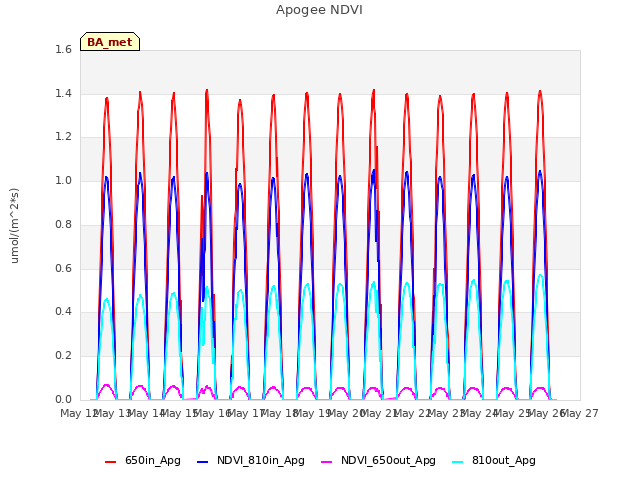Click the 0.8 y-axis tick label
This screenshot has height=480, width=640.
point(63,224)
